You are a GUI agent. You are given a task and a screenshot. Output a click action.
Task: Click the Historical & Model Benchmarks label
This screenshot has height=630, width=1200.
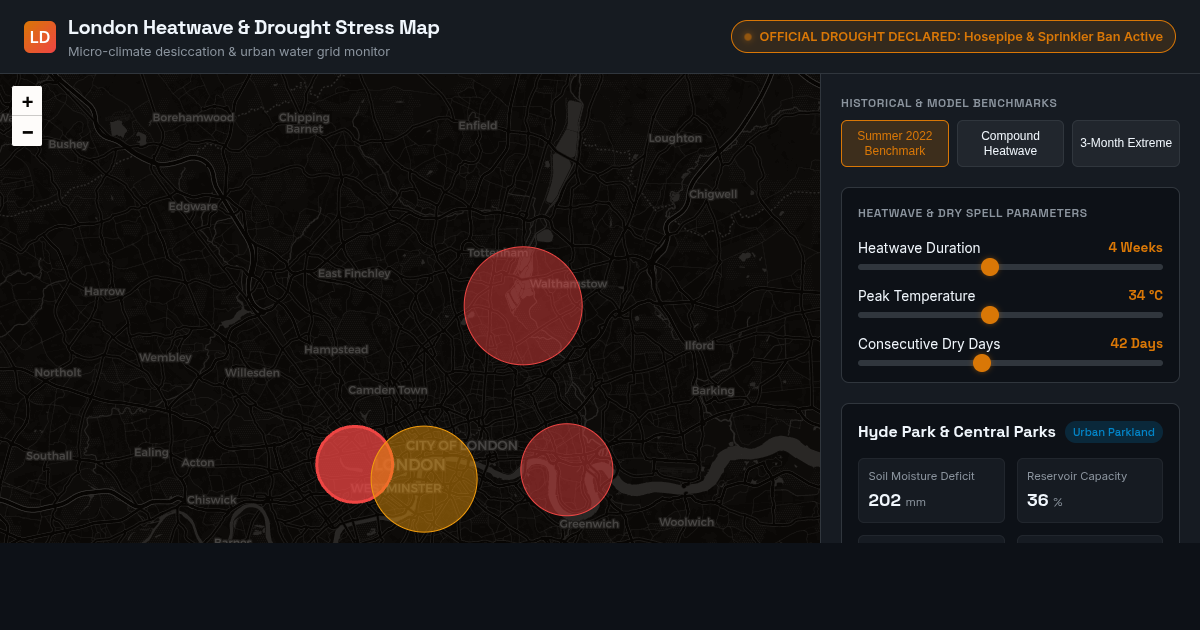tap(949, 103)
